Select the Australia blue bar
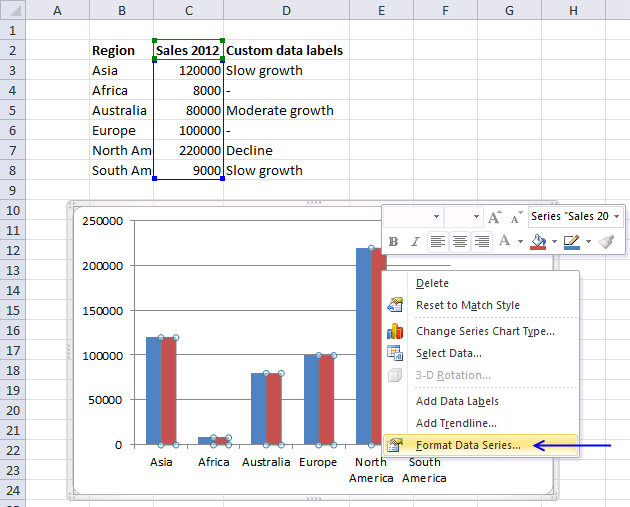Screen dimensions: 630x507 click(x=258, y=409)
